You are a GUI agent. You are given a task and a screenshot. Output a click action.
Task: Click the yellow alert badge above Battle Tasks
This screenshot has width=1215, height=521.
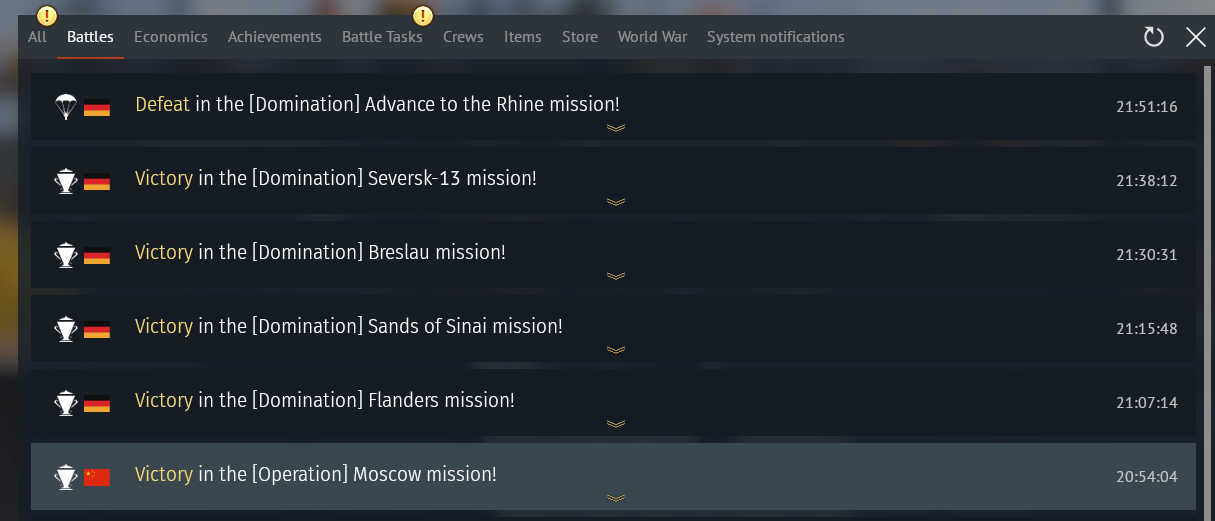[x=423, y=16]
